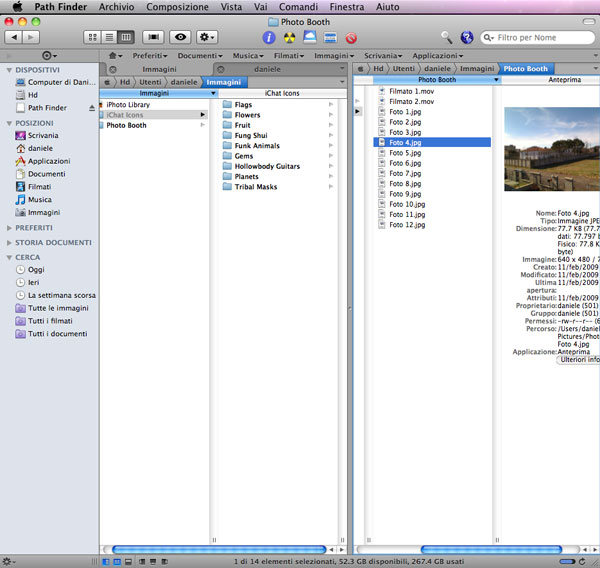Open the gear action menu in toolbar

click(207, 37)
